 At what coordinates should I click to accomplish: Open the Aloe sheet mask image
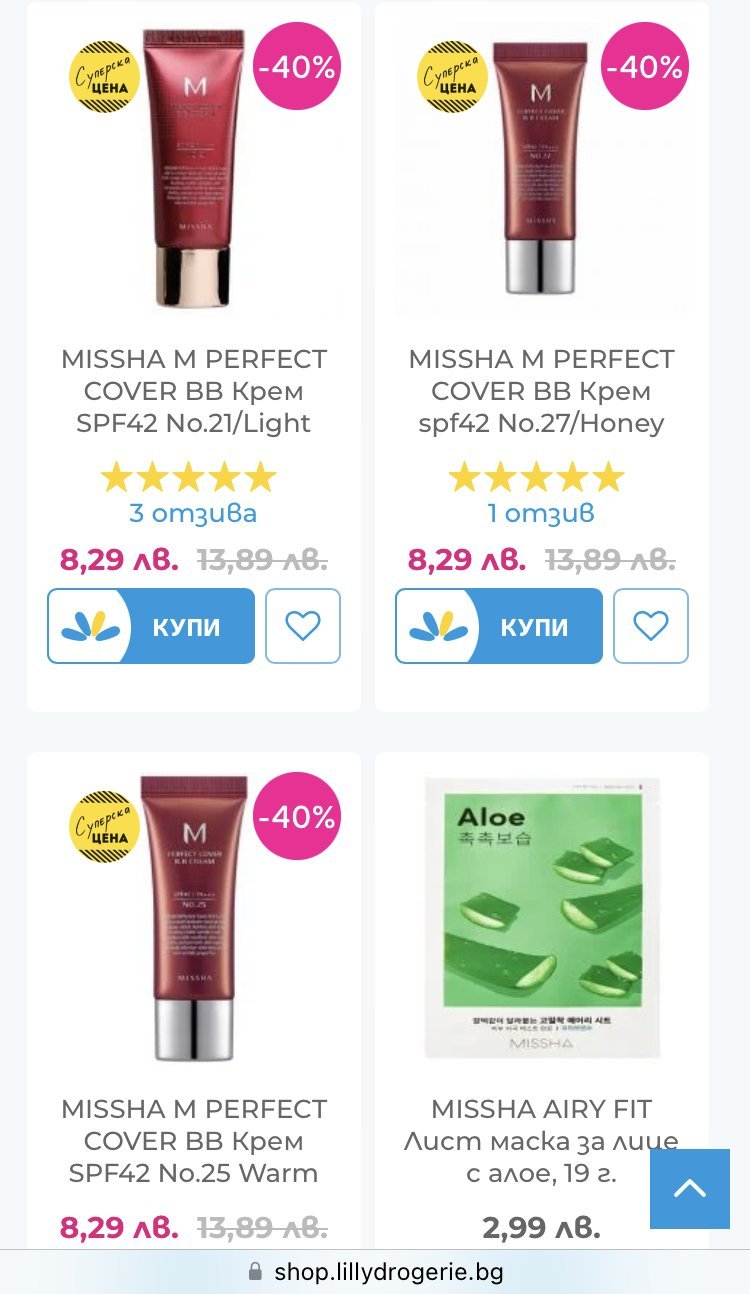(542, 918)
